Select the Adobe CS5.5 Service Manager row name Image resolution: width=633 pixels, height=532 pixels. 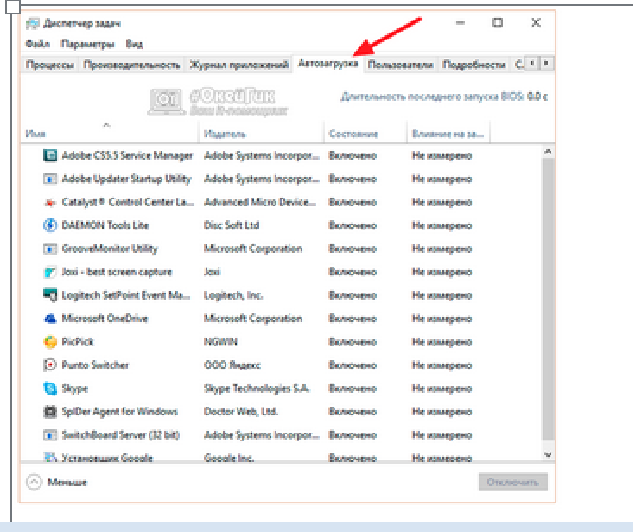coord(127,155)
